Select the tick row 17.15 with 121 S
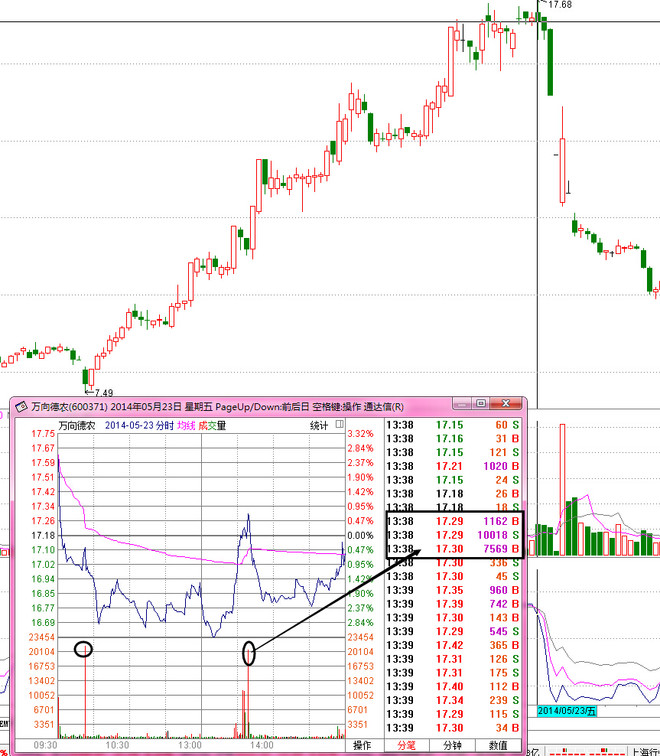660x756 pixels. [453, 452]
